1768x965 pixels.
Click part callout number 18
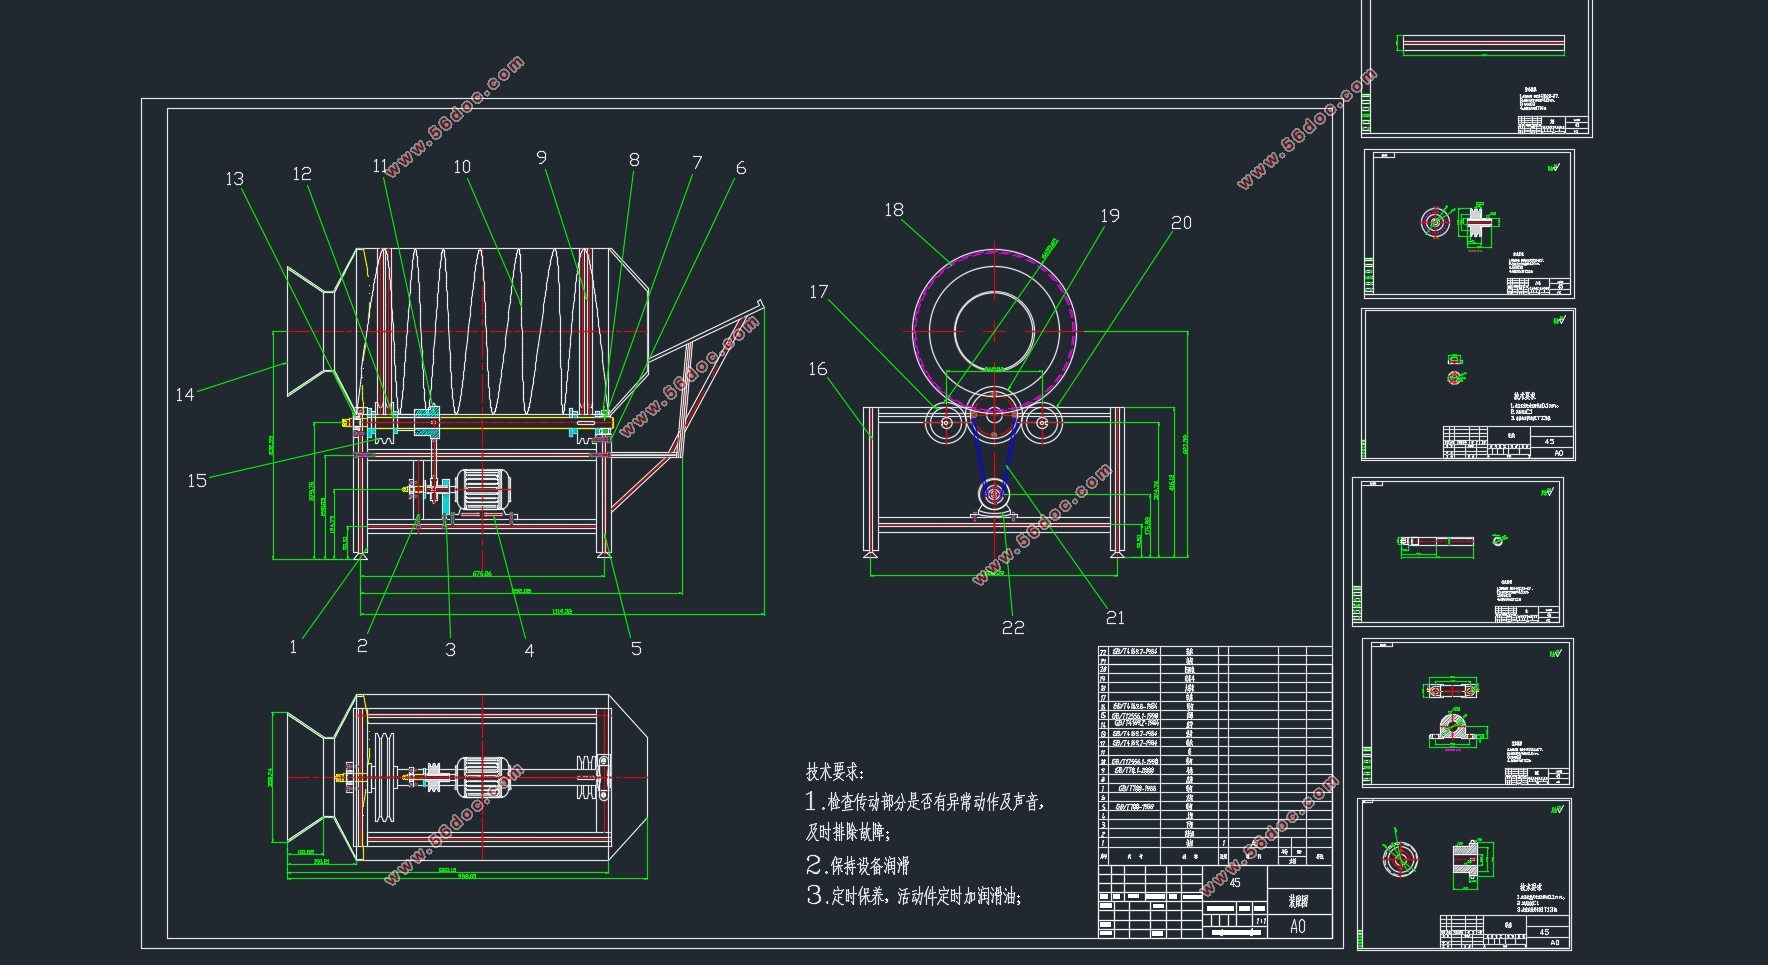(x=893, y=210)
